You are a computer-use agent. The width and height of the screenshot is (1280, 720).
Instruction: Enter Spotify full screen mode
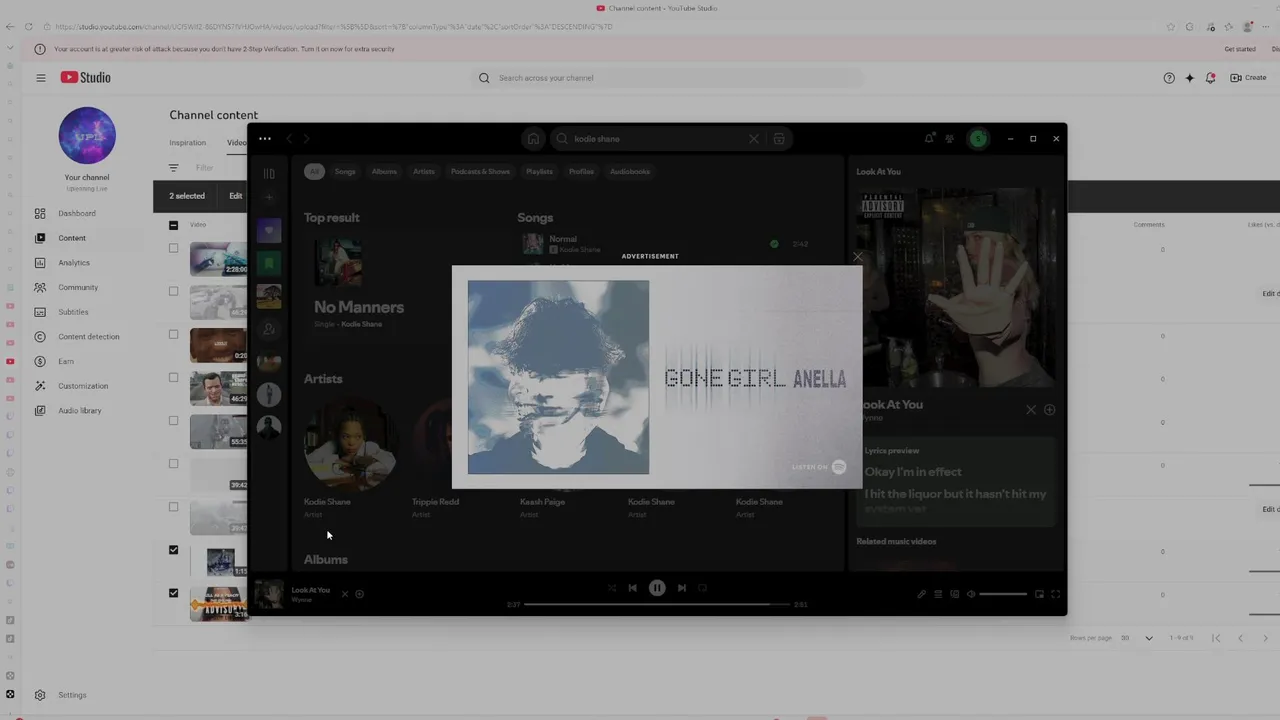[x=1055, y=594]
